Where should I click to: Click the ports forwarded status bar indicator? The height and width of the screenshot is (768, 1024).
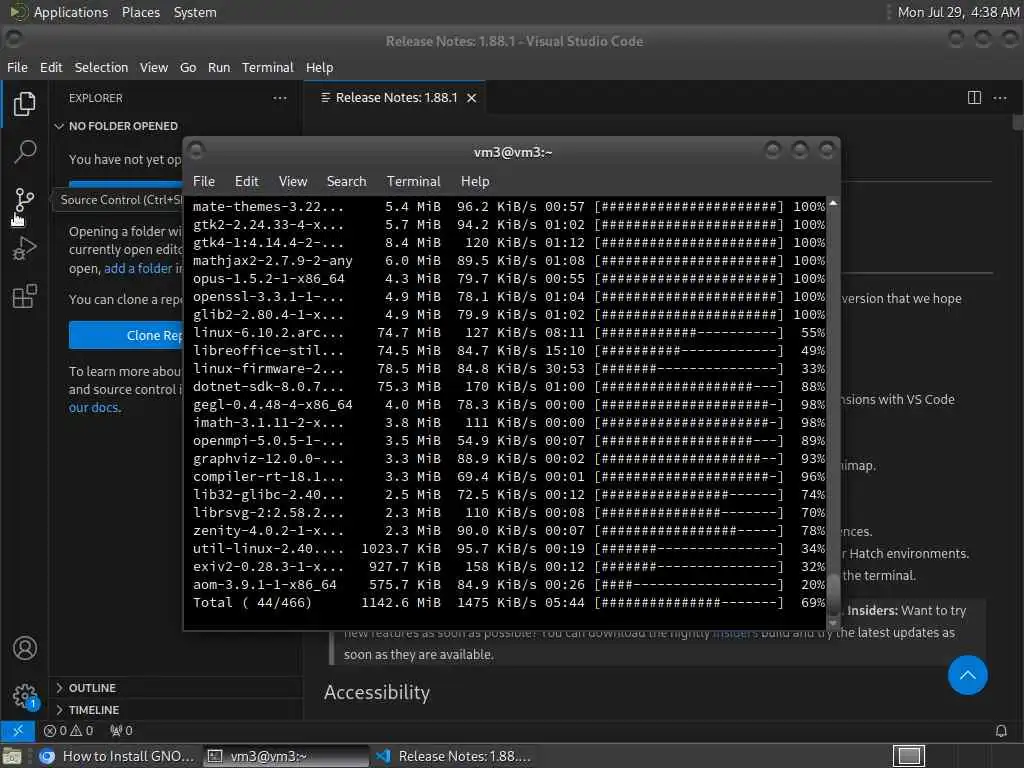(x=121, y=730)
